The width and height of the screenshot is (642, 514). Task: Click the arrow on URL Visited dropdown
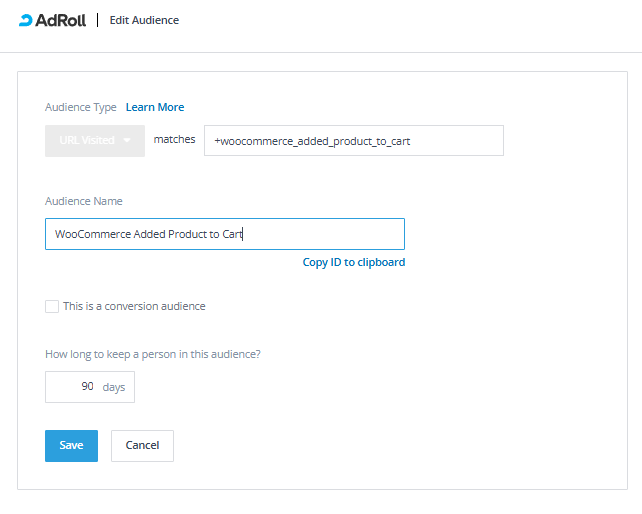click(127, 141)
